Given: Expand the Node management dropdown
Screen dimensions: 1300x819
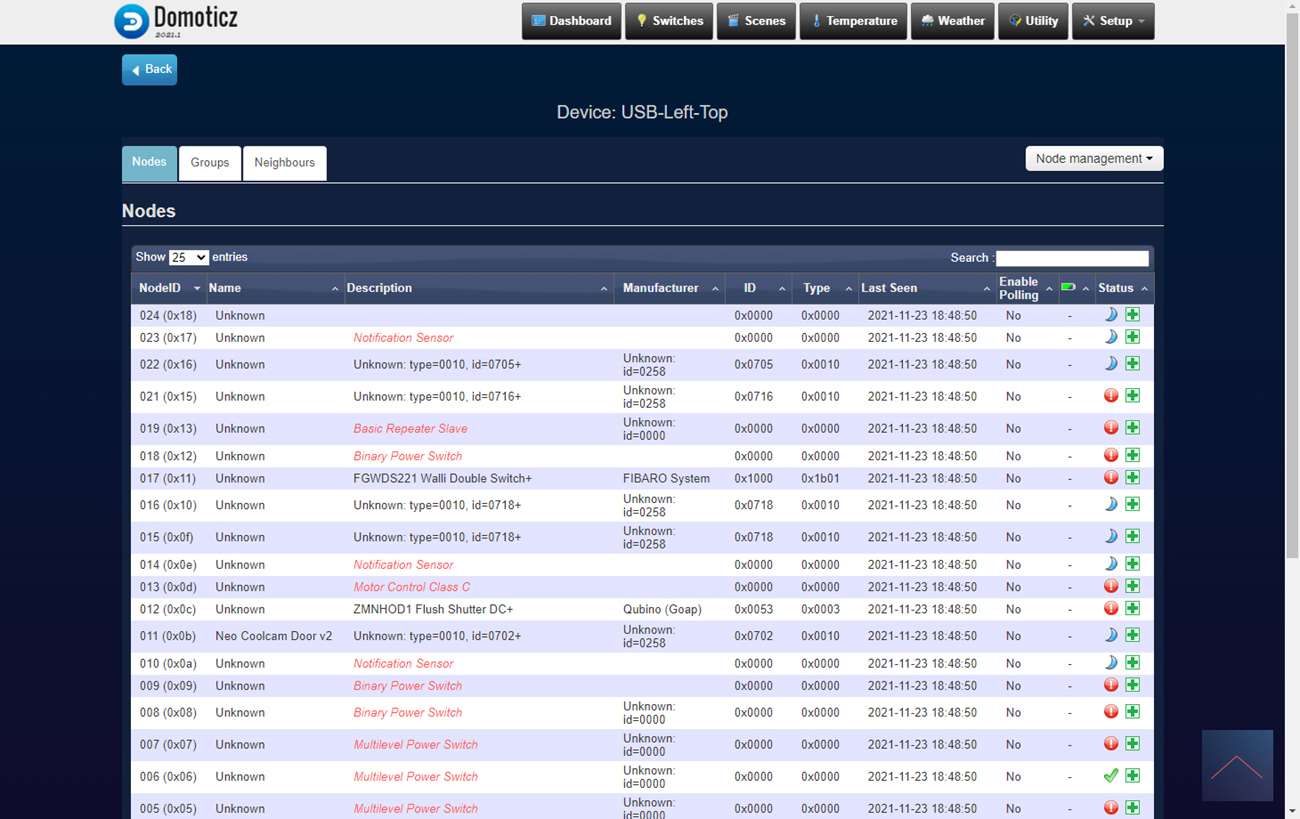Looking at the screenshot, I should (1094, 159).
